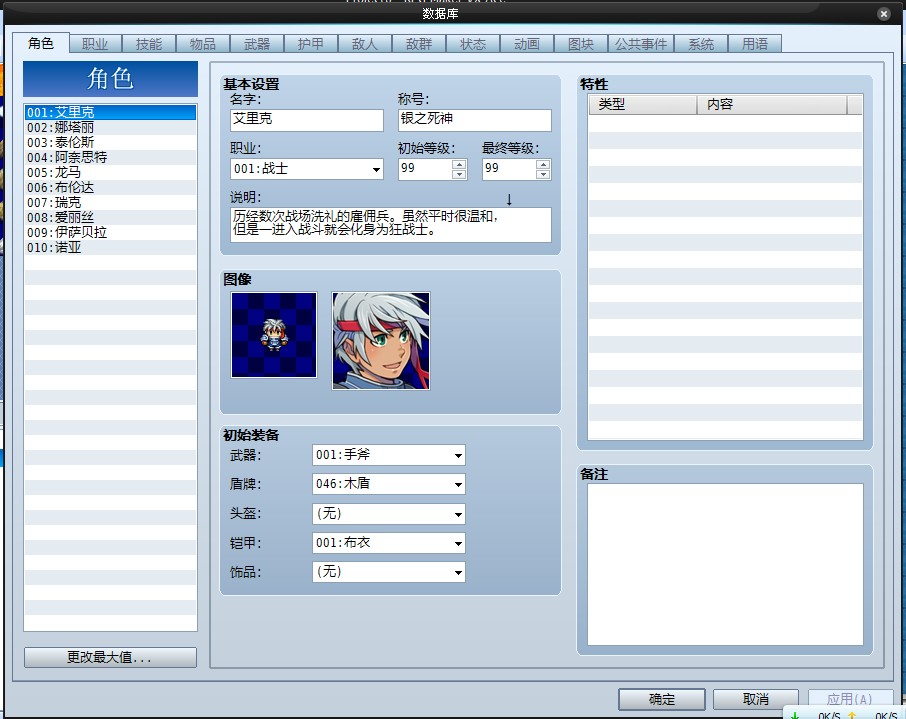Open the 武器 dropdown showing 001:手斧
Viewport: 906px width, 719px height.
point(388,455)
